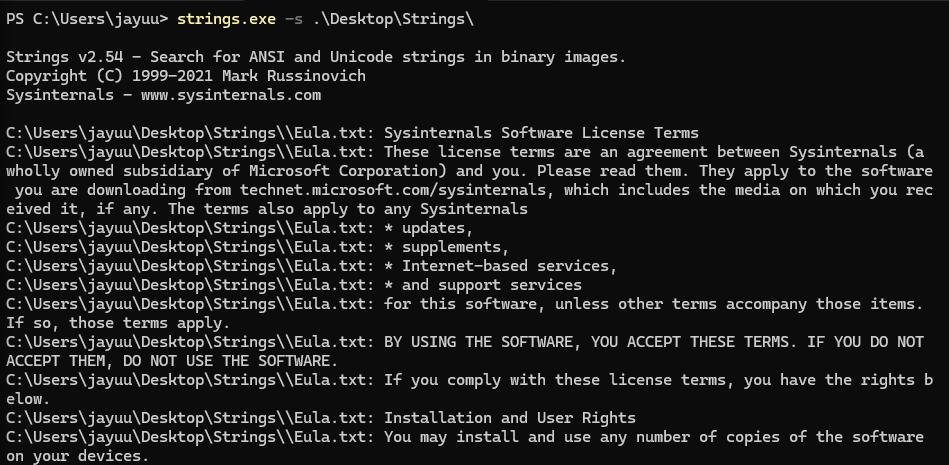949x465 pixels.
Task: Click the www.sysinternals.com URL
Action: [x=231, y=95]
